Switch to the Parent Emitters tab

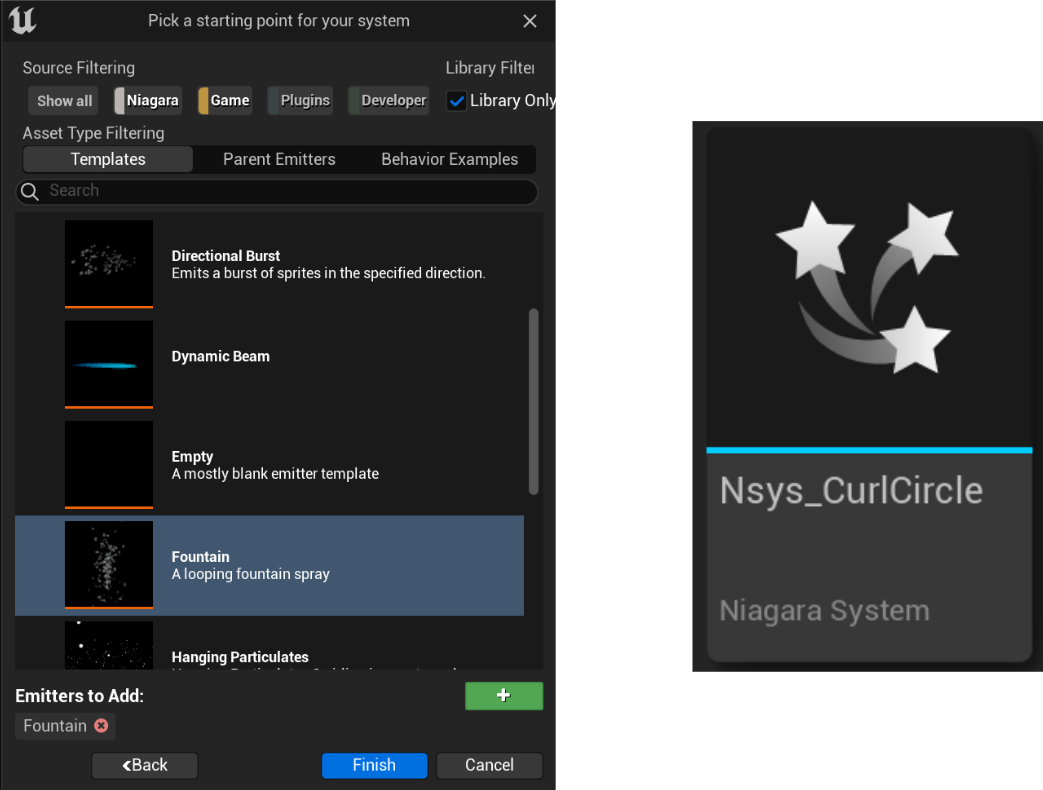point(279,160)
